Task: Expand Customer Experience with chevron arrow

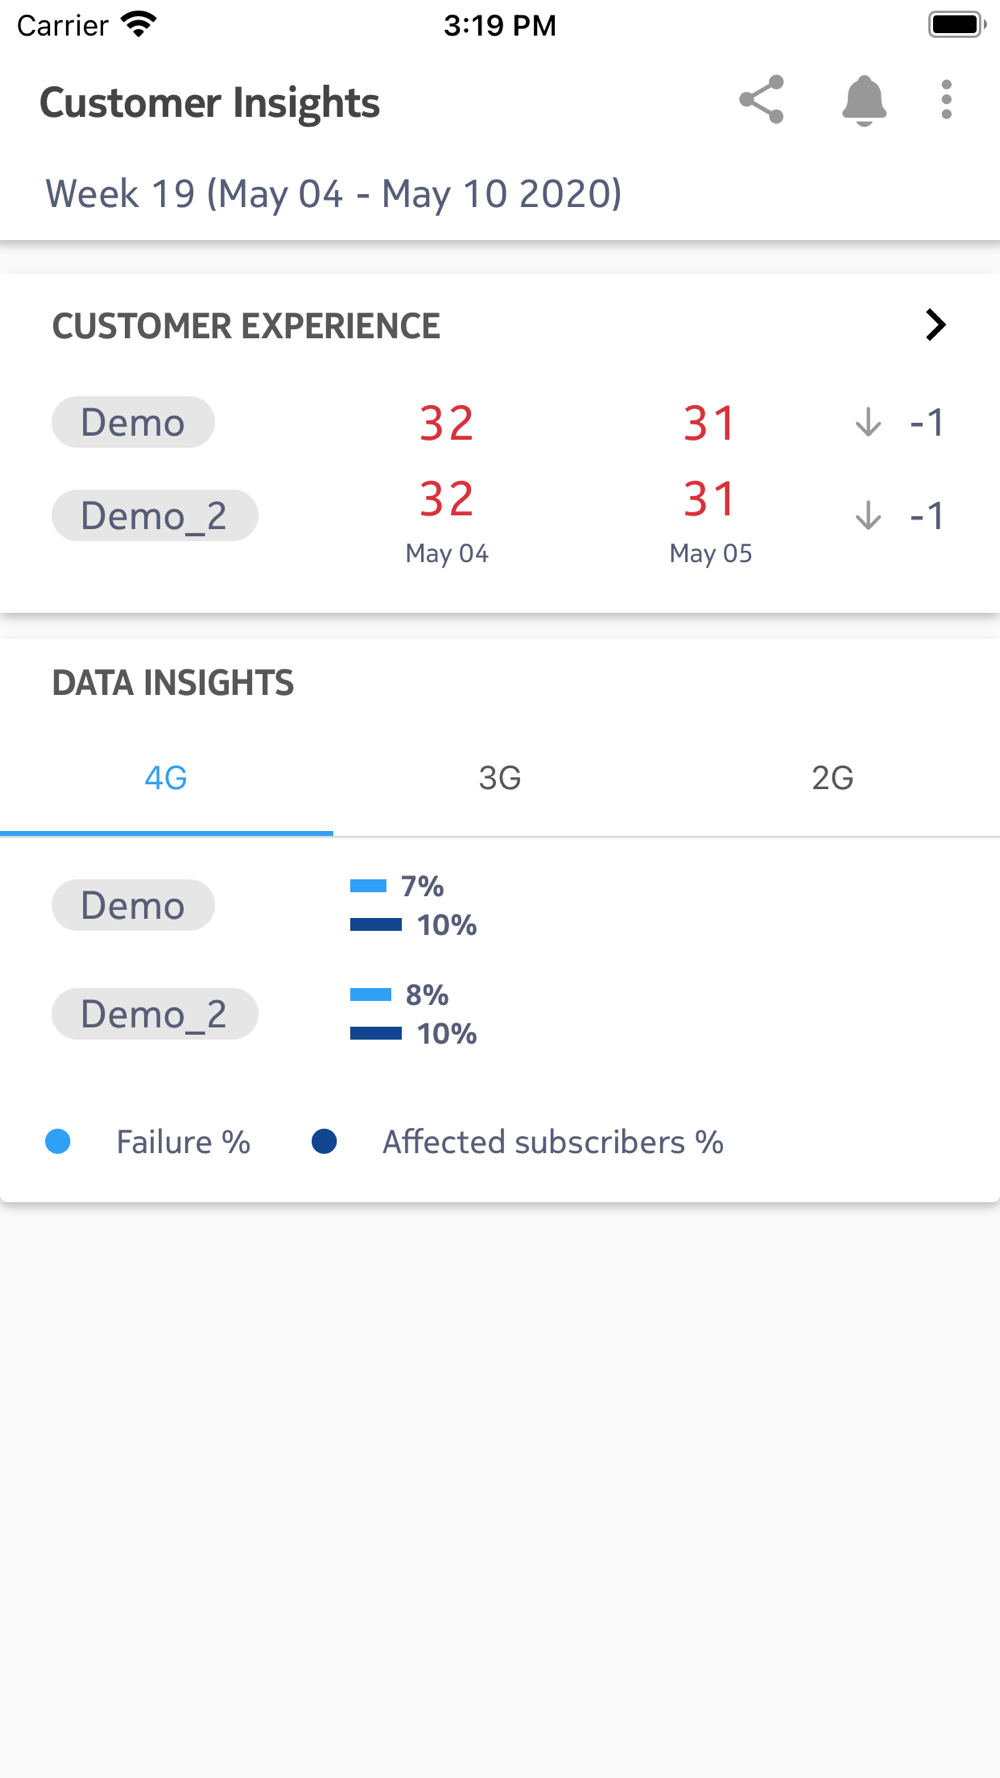Action: 935,325
